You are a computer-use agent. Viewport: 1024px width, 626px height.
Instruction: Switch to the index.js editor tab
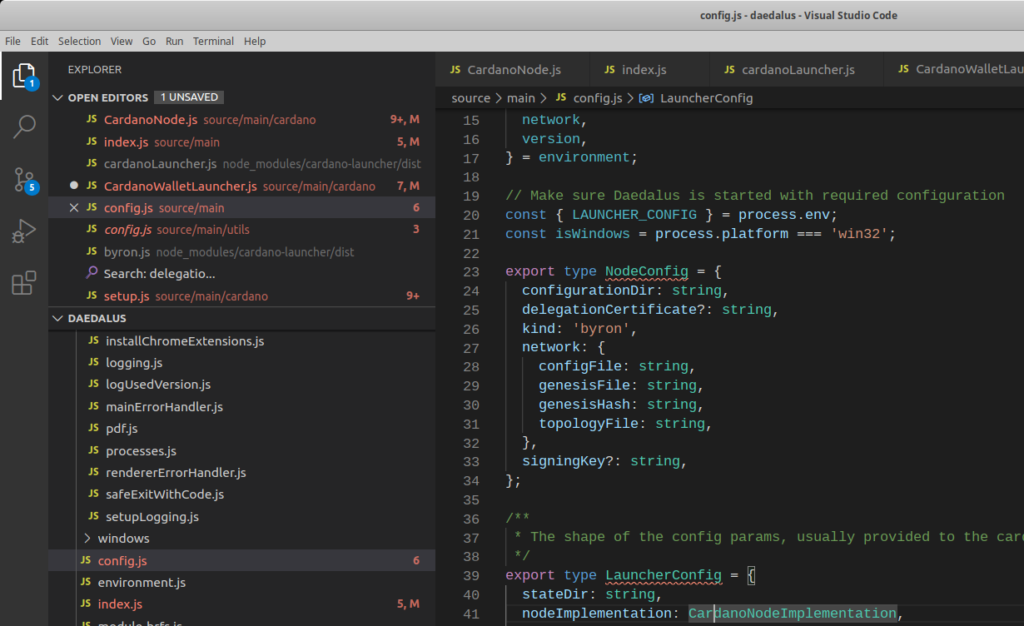click(648, 69)
